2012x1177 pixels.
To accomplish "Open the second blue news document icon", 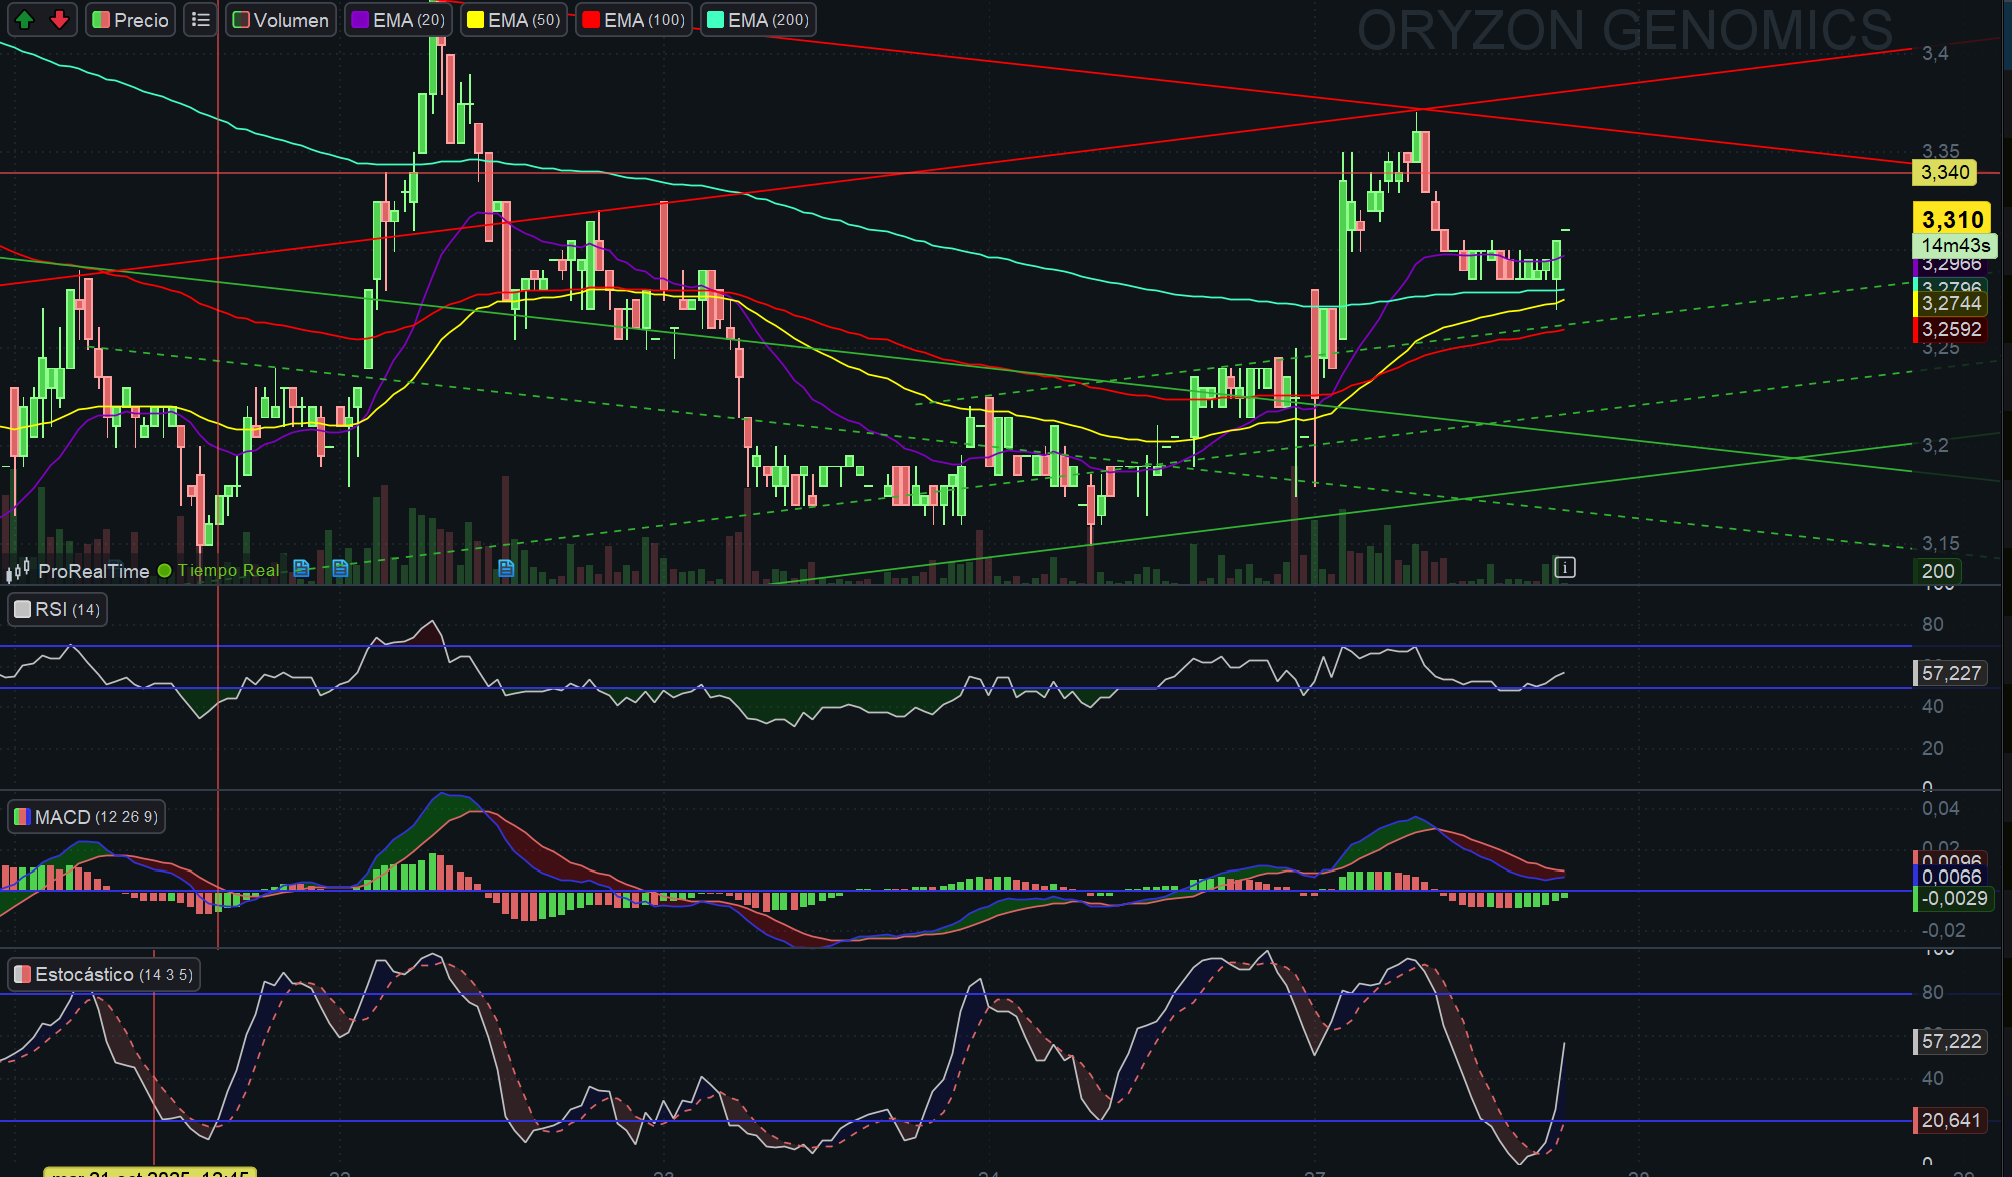I will tap(340, 569).
